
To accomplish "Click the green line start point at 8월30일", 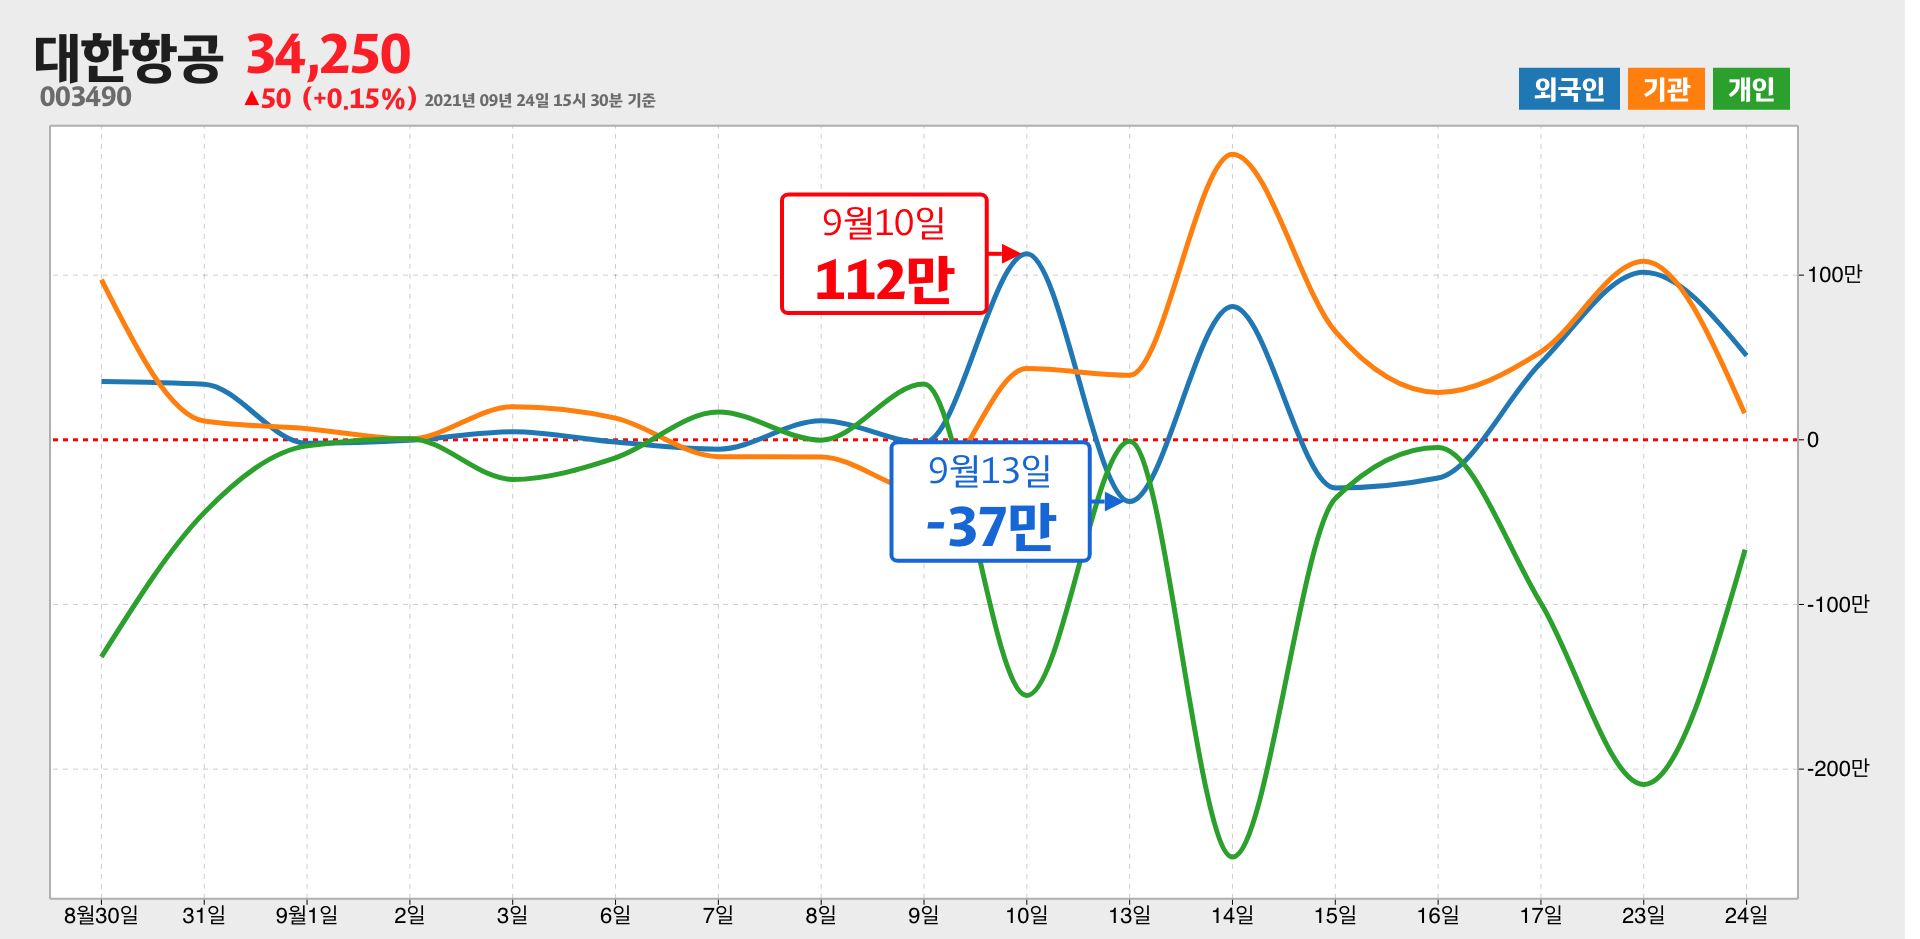I will [102, 655].
